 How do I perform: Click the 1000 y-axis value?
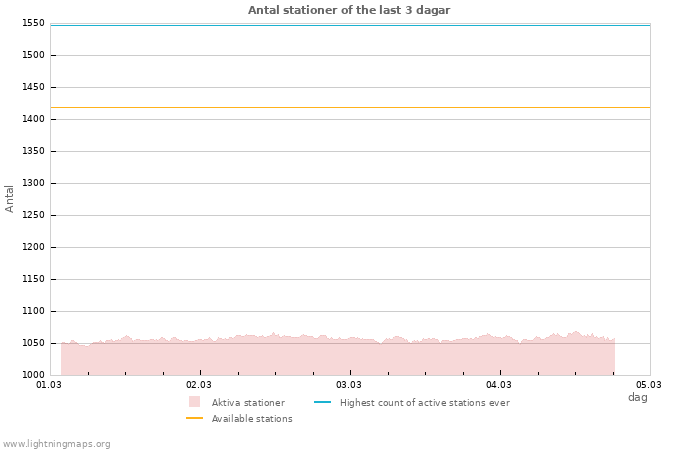pyautogui.click(x=33, y=375)
